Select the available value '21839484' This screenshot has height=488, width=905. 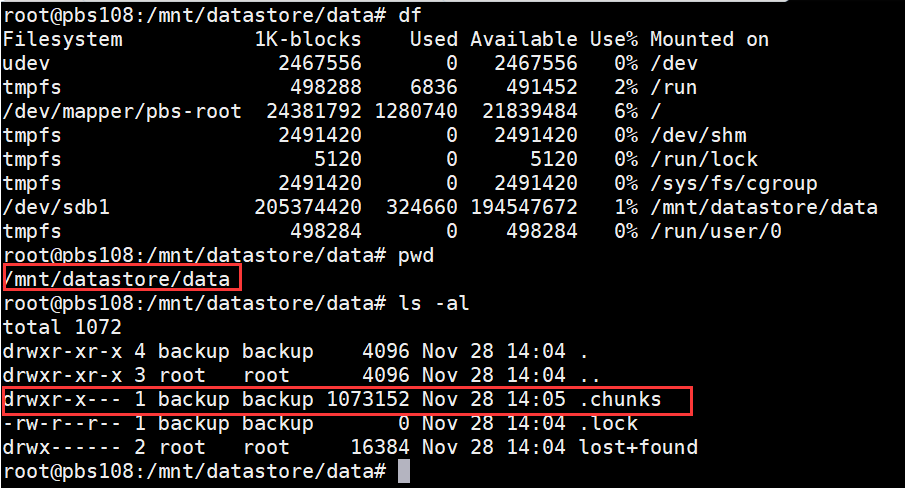pyautogui.click(x=530, y=111)
